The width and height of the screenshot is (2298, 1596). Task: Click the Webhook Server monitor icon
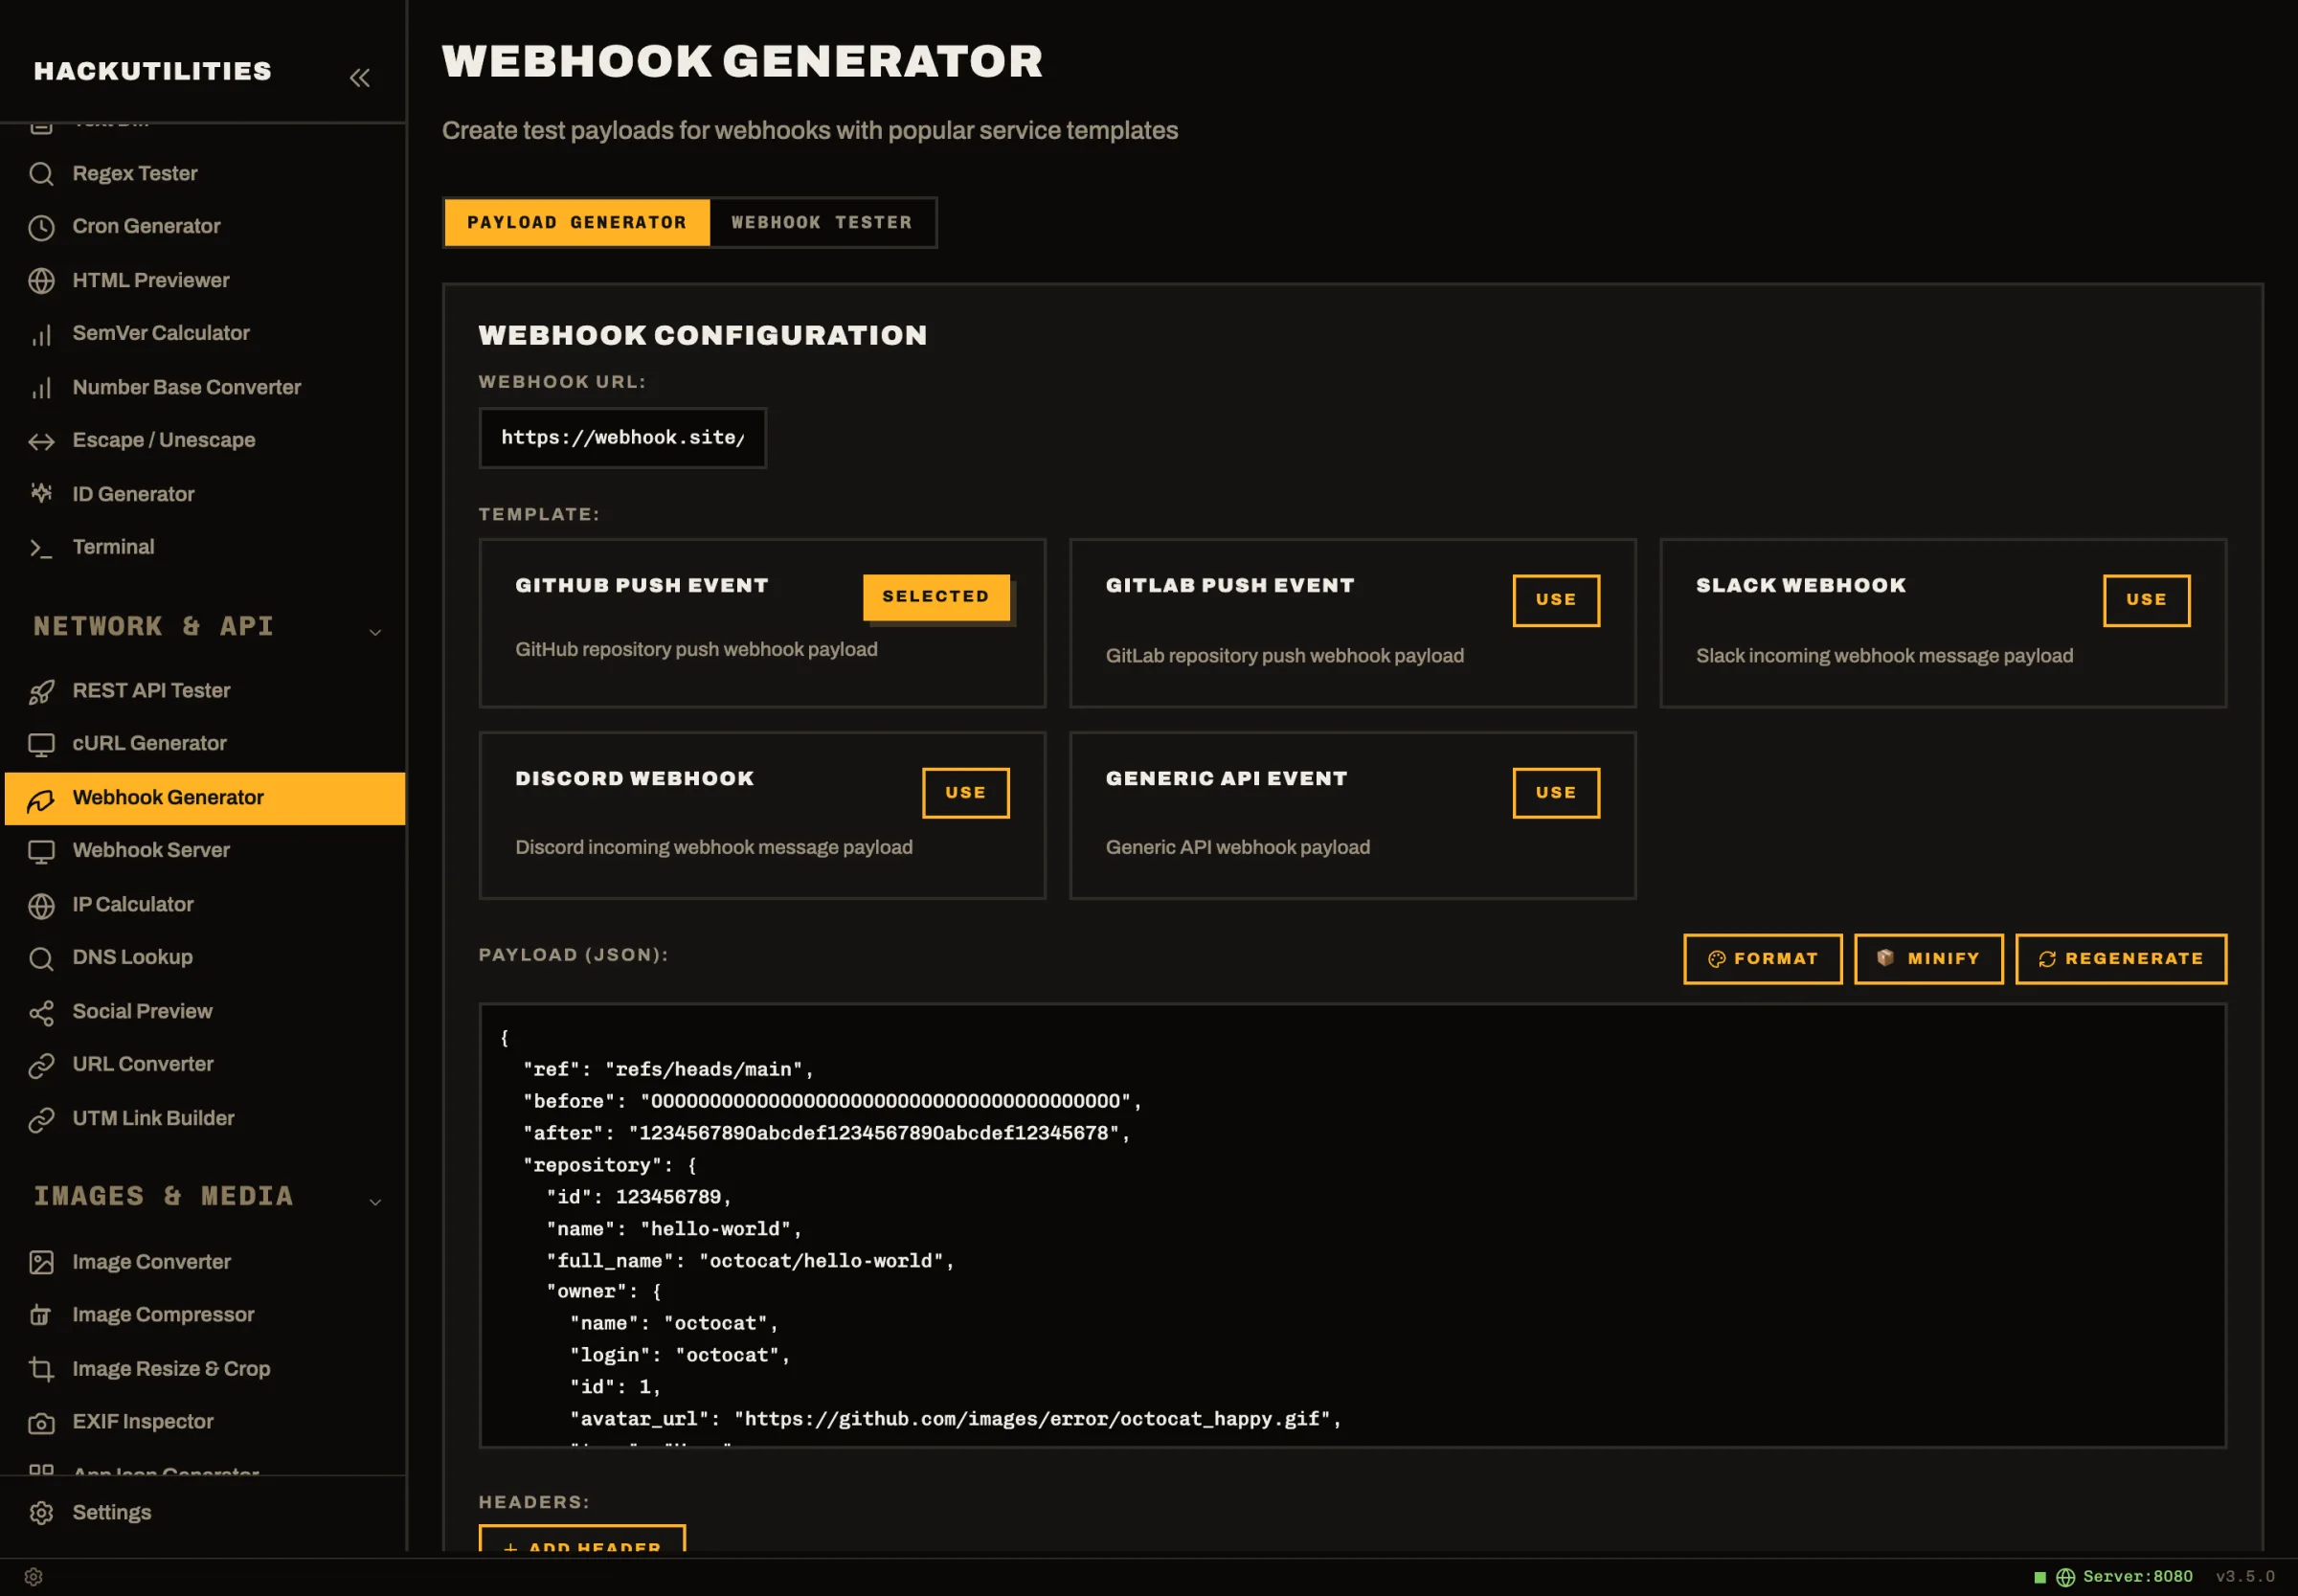[x=41, y=851]
